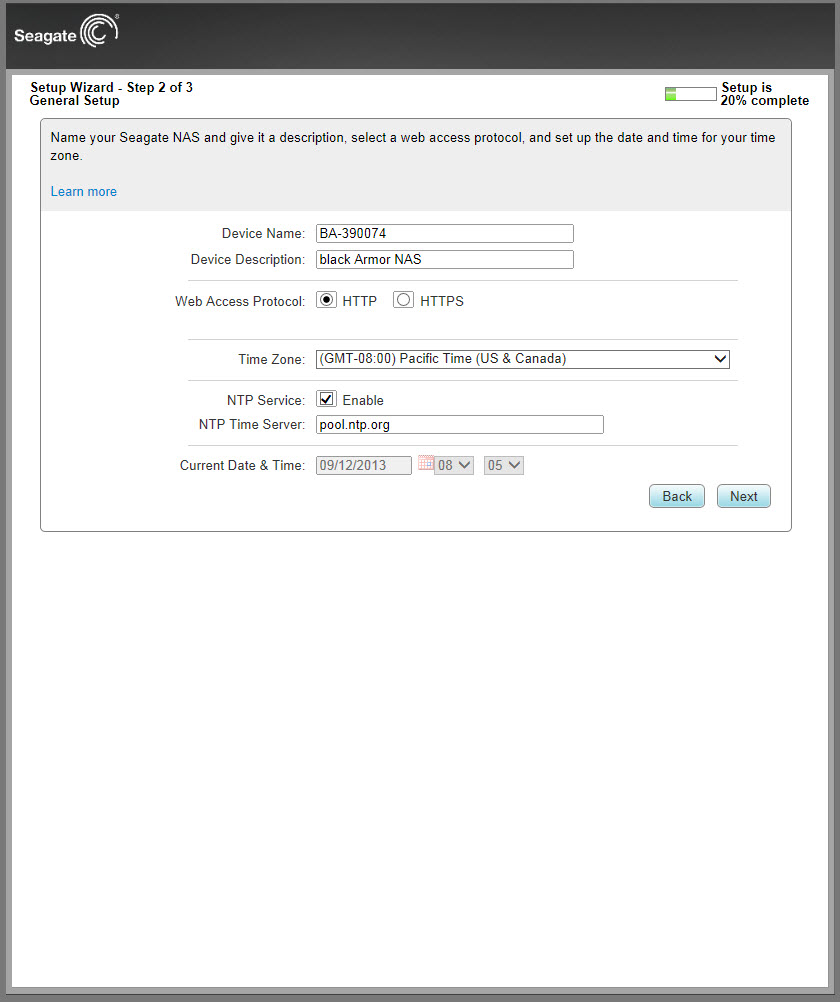Click the Current Date field 09/12/2013

coord(364,465)
